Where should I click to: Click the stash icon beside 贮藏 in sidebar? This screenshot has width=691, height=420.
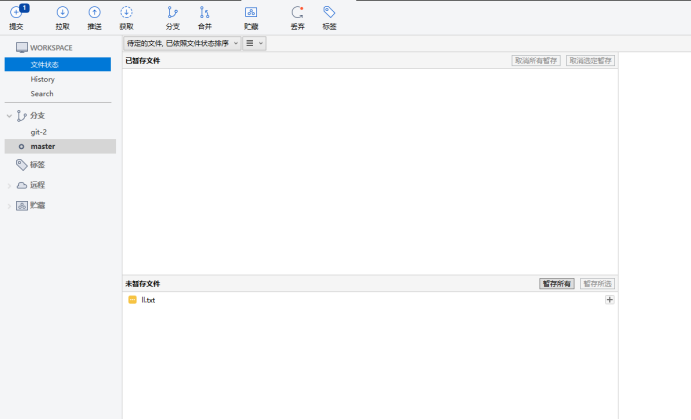[x=22, y=205]
